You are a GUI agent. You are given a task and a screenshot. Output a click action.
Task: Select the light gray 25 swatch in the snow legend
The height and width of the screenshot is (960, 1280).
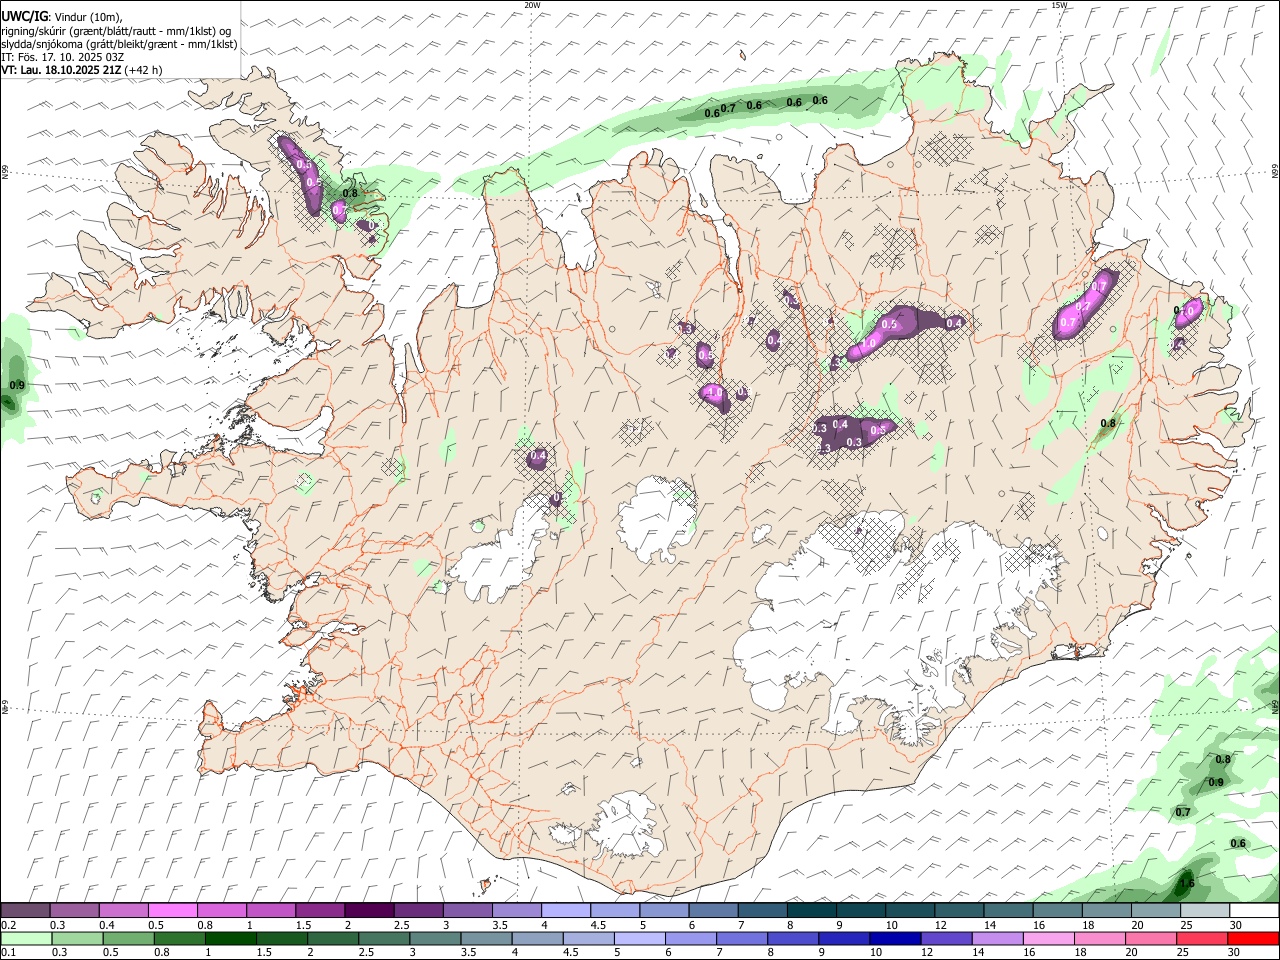[x=1205, y=911]
